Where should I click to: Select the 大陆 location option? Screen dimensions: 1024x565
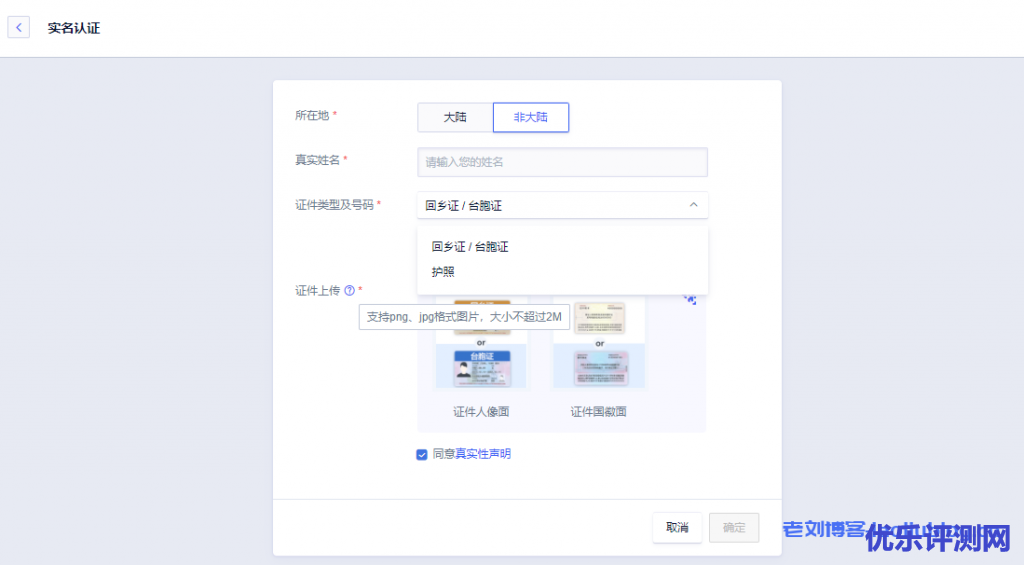pyautogui.click(x=455, y=117)
